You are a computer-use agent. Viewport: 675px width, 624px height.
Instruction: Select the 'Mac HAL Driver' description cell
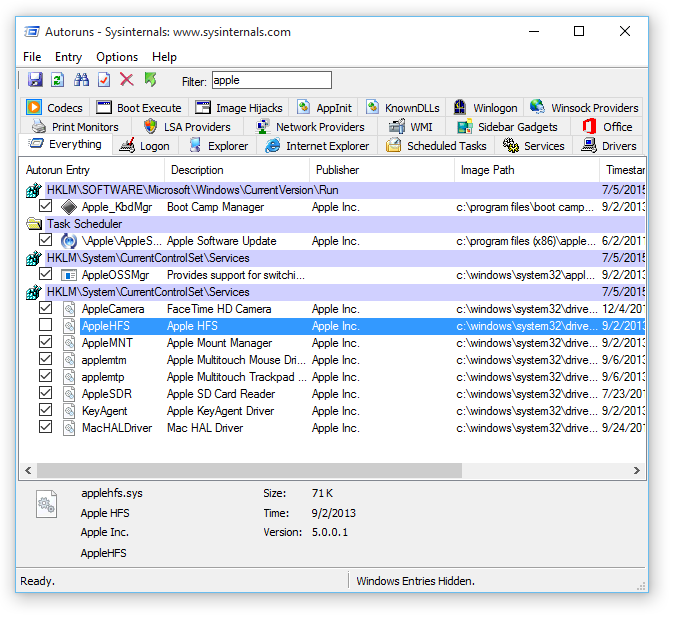(205, 428)
